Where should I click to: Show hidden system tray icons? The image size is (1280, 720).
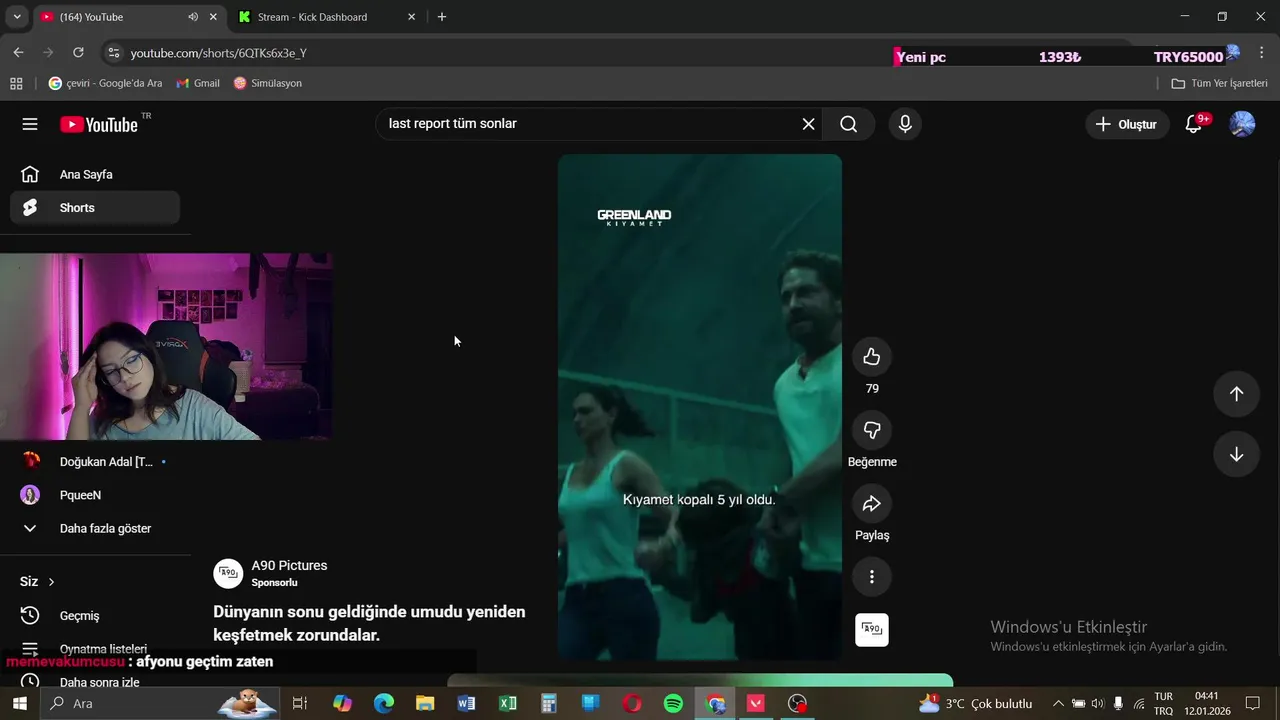point(1058,704)
